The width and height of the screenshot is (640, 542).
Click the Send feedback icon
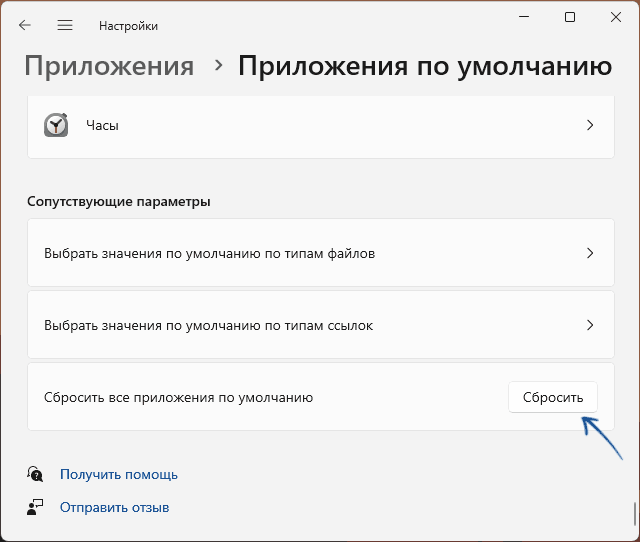point(35,507)
